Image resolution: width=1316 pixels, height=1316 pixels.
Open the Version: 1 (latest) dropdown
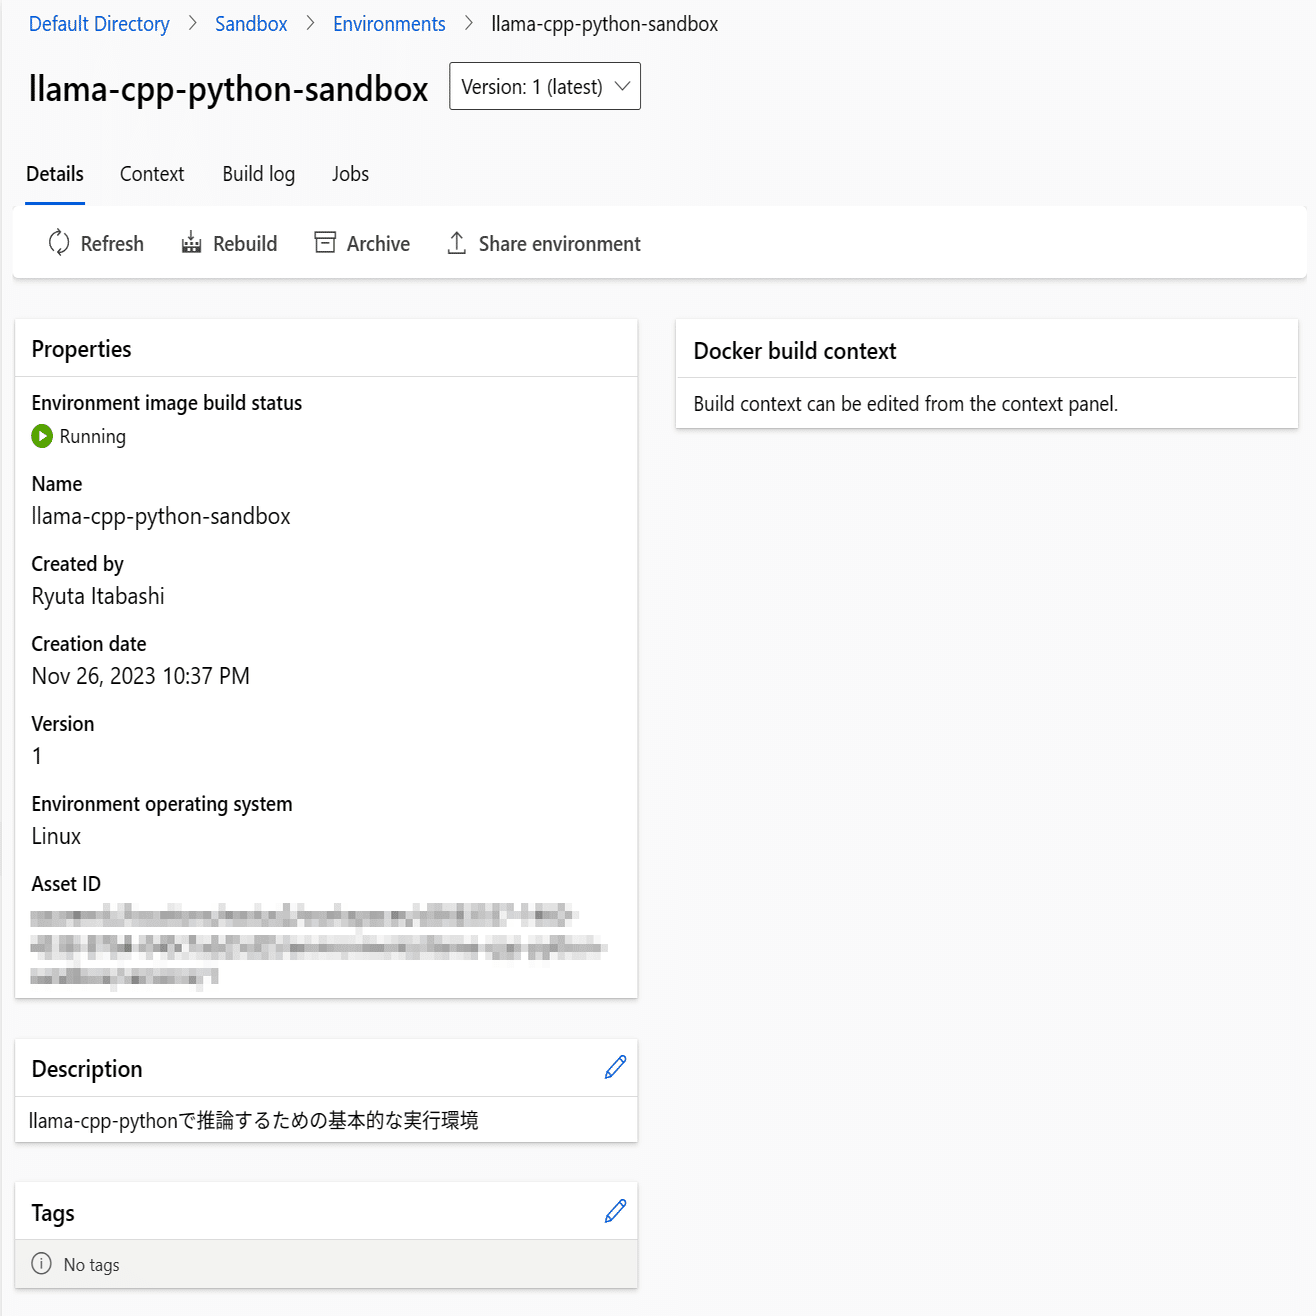click(x=545, y=86)
